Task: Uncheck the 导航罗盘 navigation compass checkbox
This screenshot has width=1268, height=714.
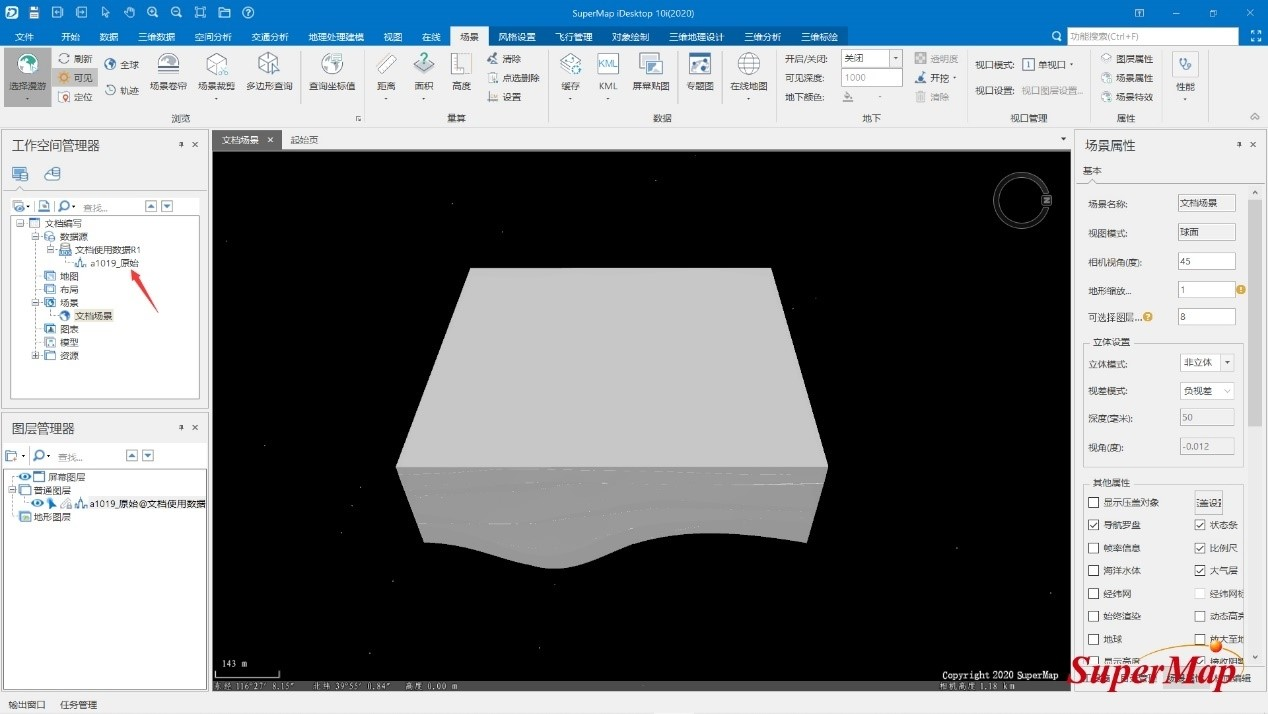Action: 1093,525
